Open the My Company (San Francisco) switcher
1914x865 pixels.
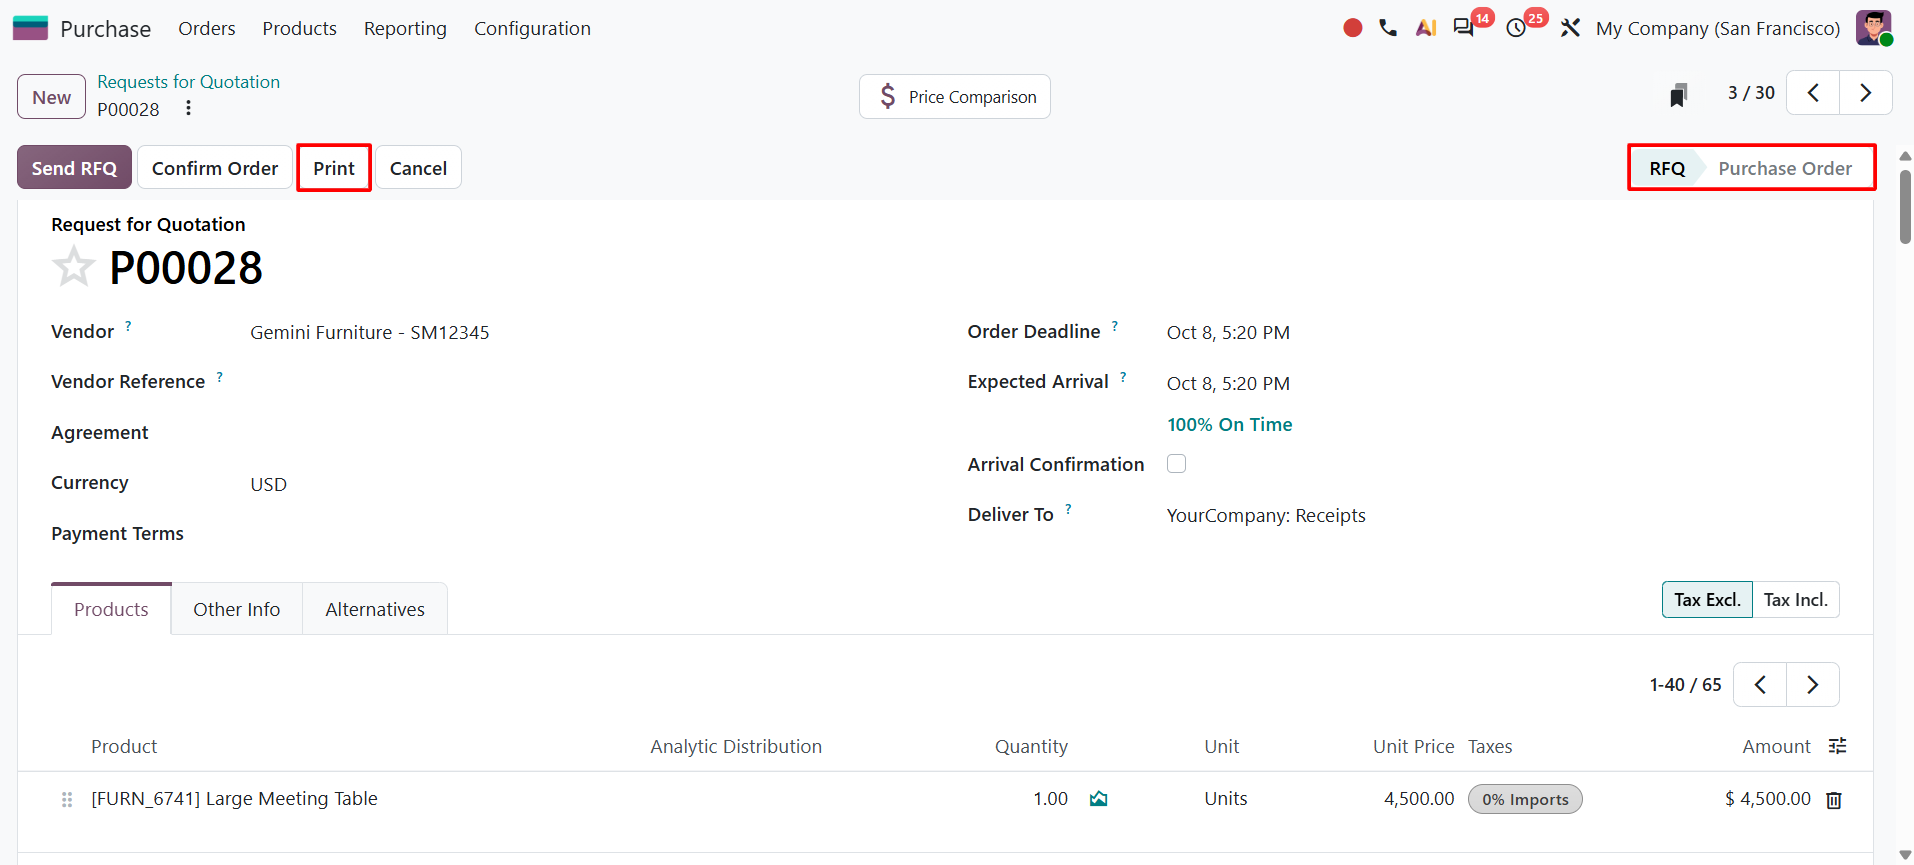[x=1718, y=28]
